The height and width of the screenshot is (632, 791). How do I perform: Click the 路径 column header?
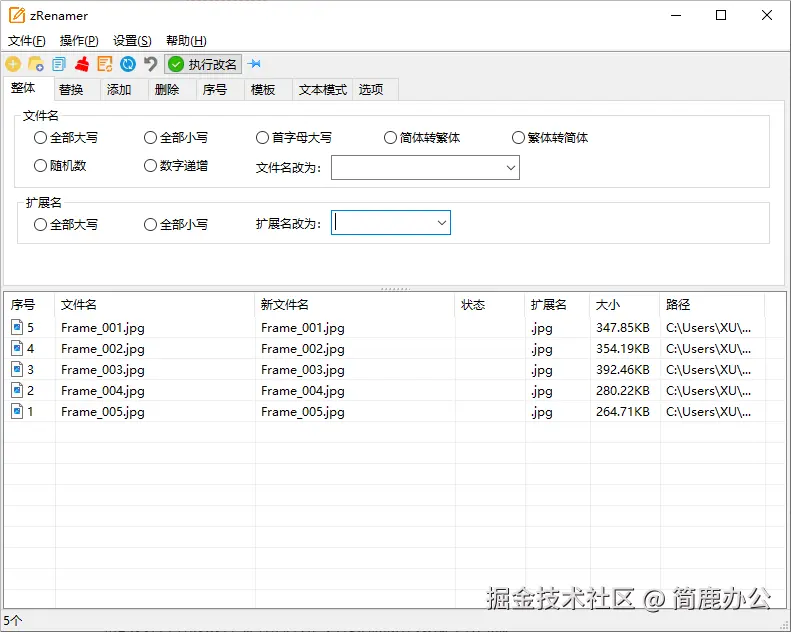coord(712,305)
